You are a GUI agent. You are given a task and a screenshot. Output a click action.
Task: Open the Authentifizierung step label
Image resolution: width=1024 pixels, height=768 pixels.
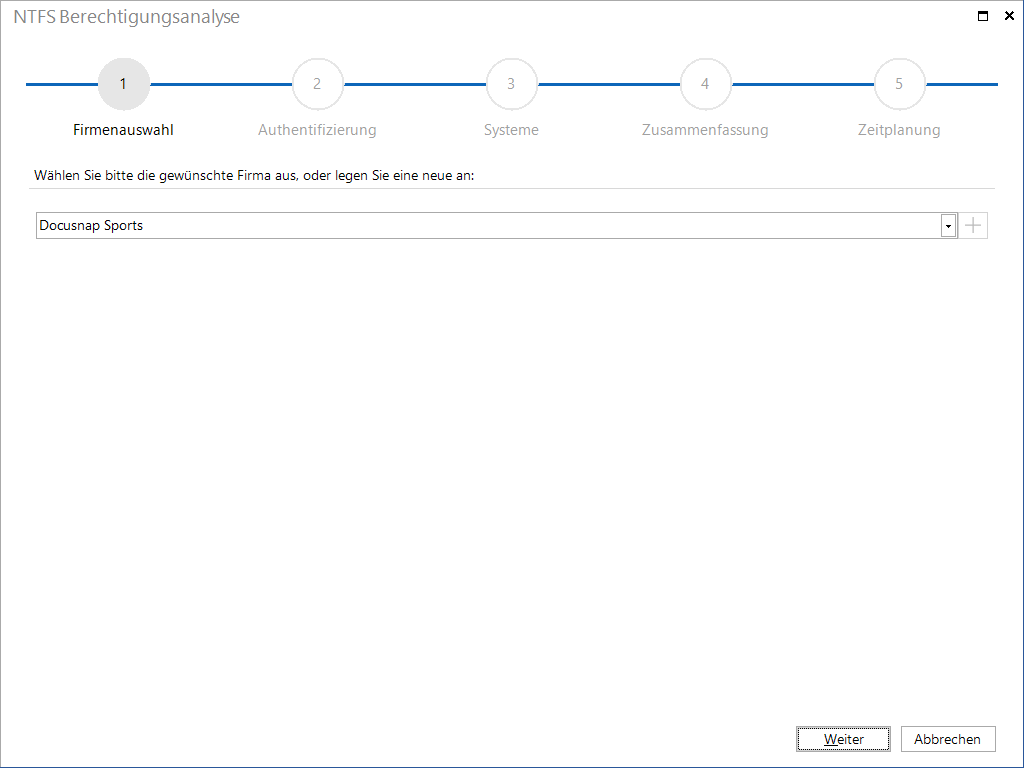(317, 130)
